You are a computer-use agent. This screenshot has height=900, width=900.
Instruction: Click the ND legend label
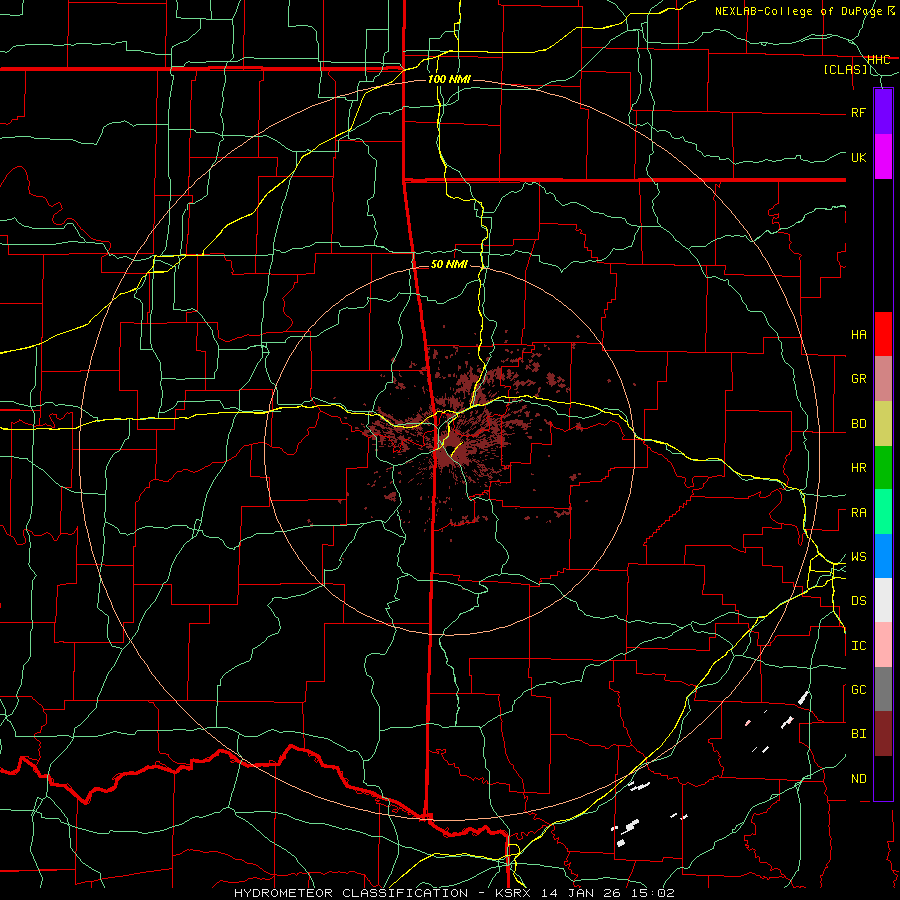(858, 779)
